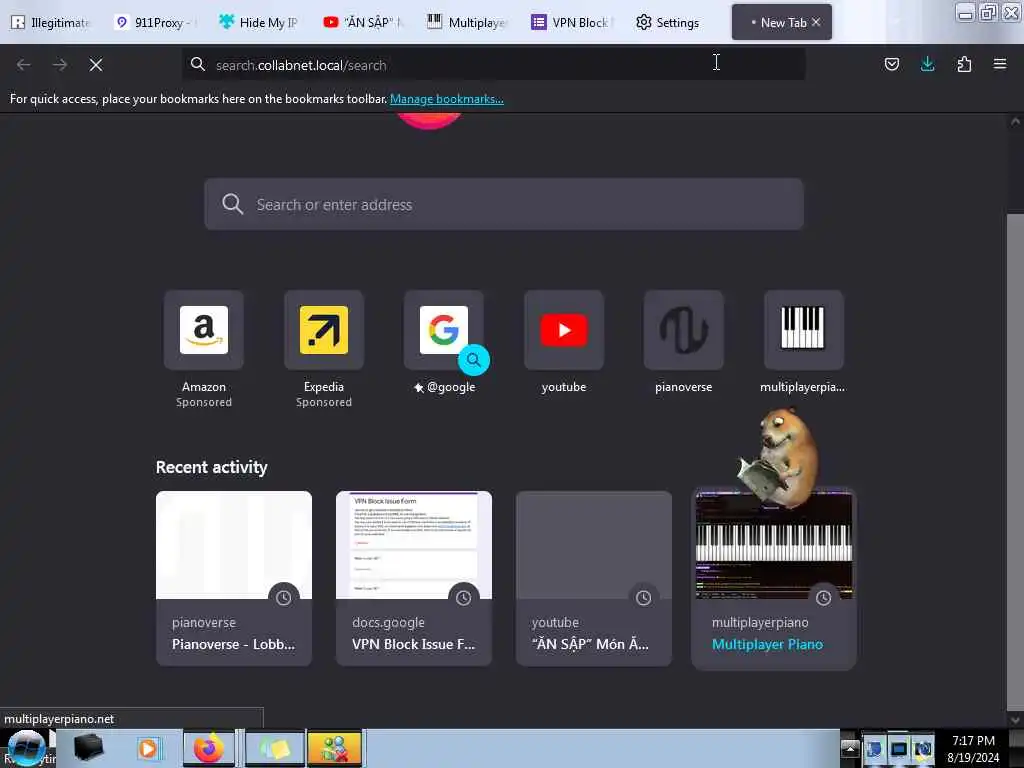
Task: Switch to the "ĂN SẬP" YouTube tab
Action: click(x=363, y=22)
